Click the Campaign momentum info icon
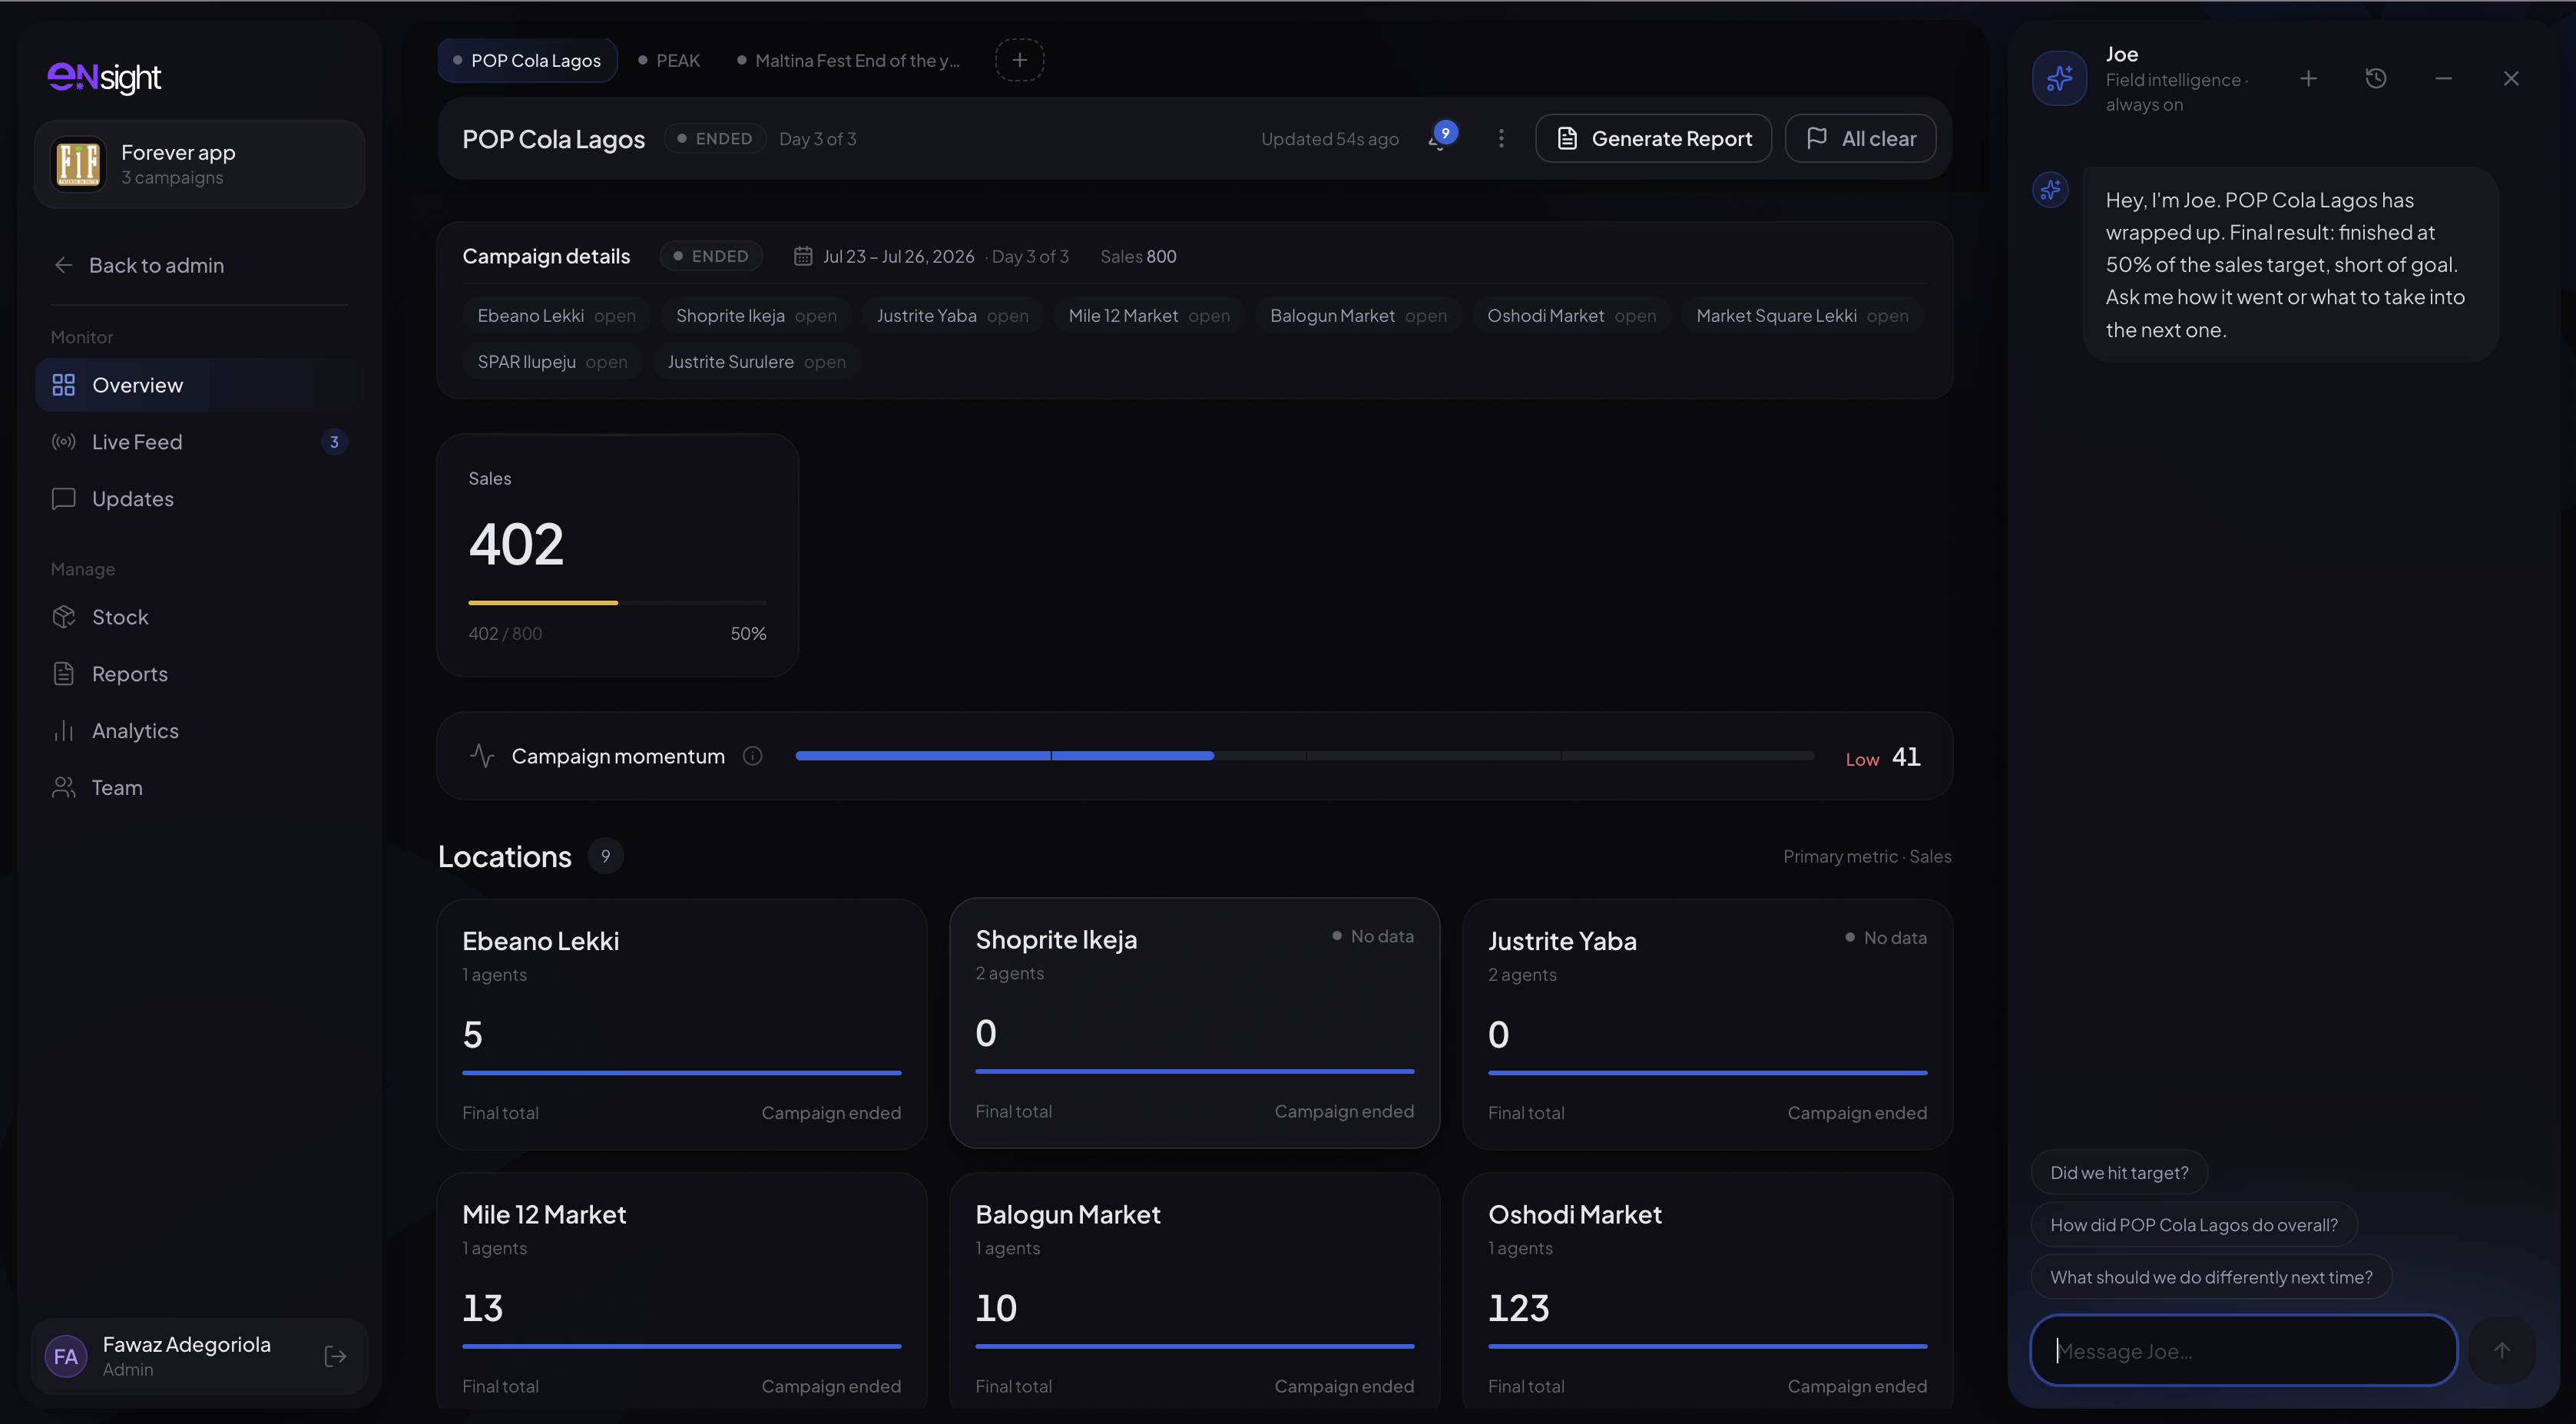 click(753, 756)
